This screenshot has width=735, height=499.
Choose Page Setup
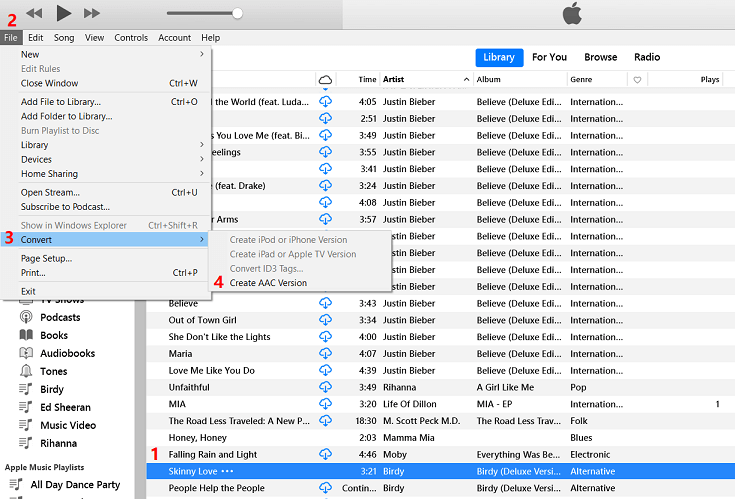pyautogui.click(x=105, y=258)
